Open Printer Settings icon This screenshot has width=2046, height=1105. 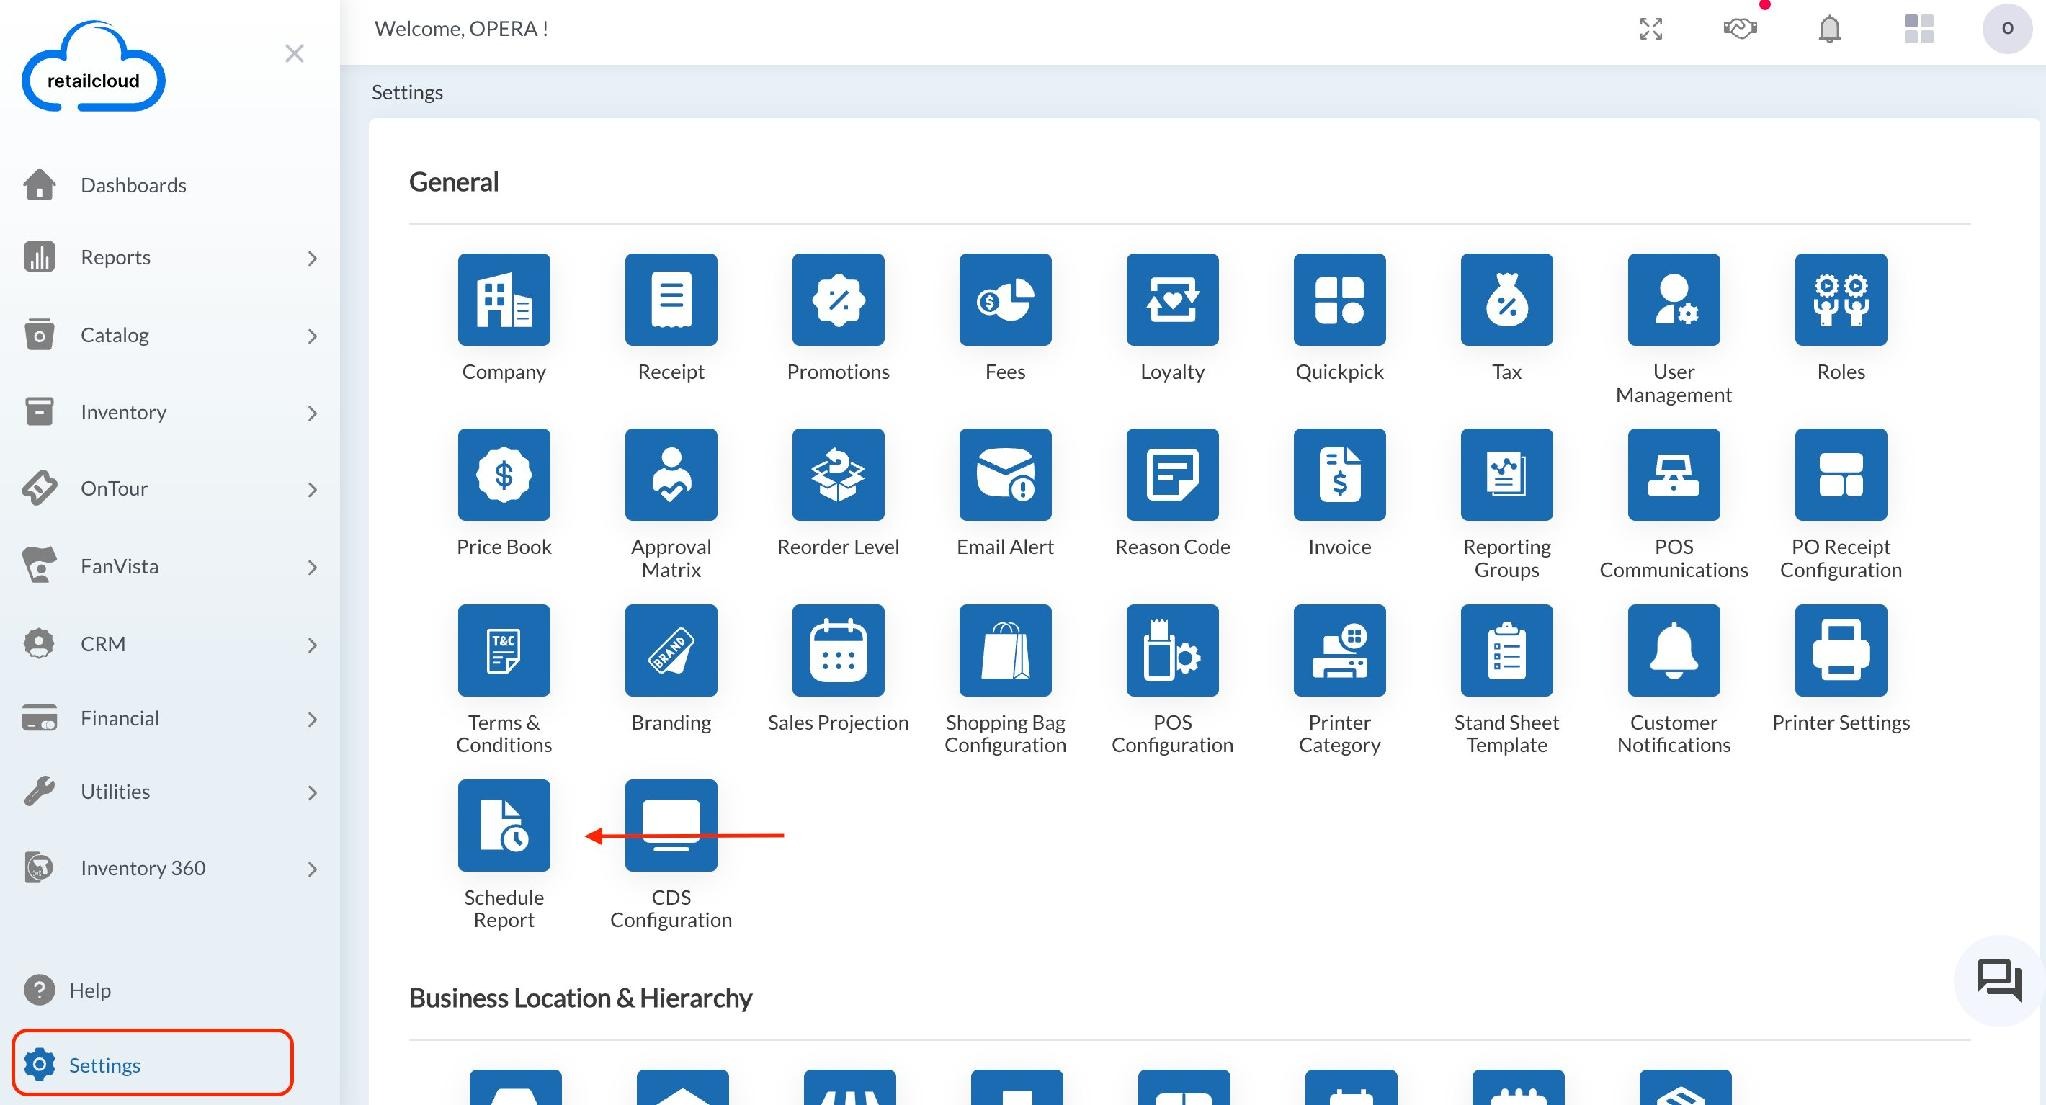coord(1840,650)
